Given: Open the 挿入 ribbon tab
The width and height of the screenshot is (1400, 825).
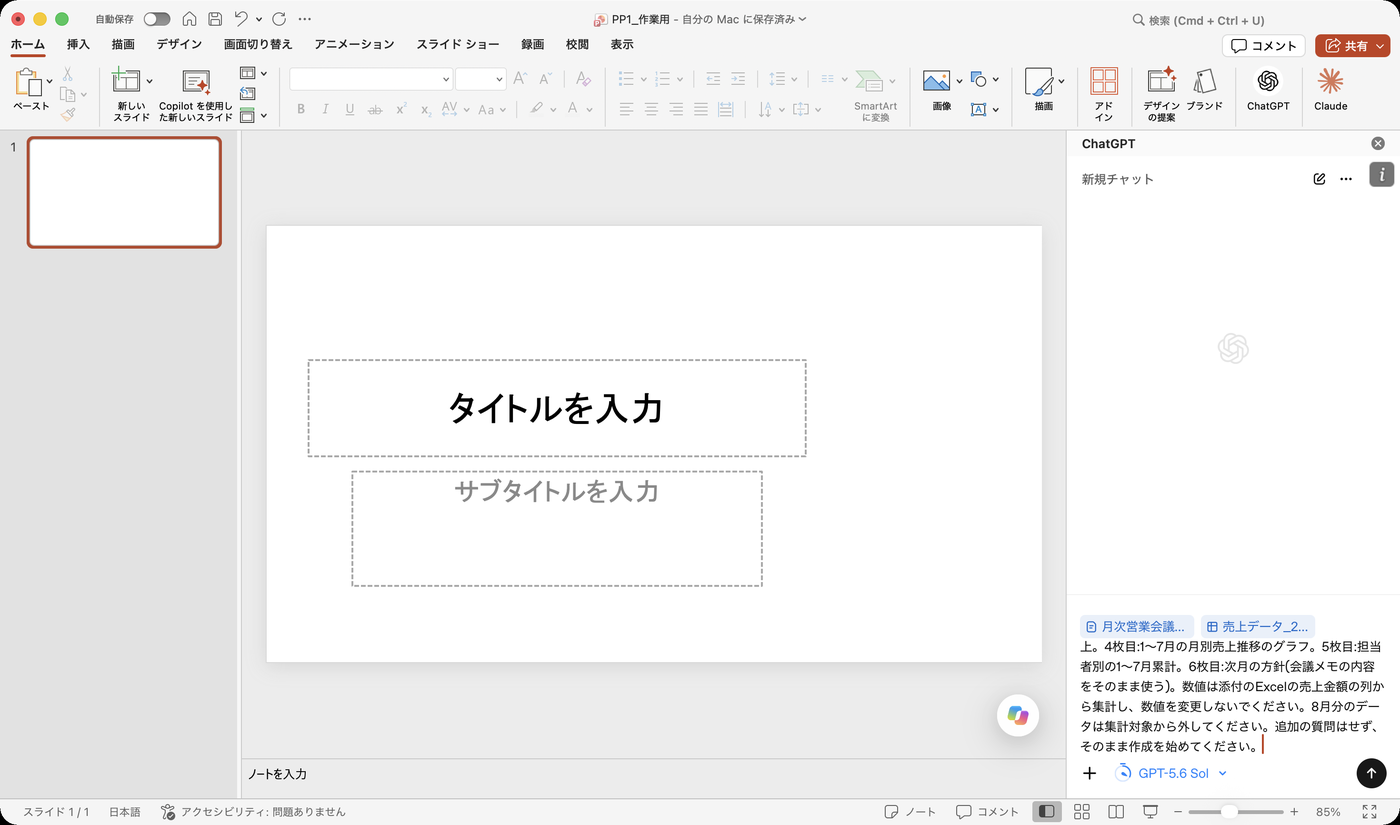Looking at the screenshot, I should pos(78,44).
